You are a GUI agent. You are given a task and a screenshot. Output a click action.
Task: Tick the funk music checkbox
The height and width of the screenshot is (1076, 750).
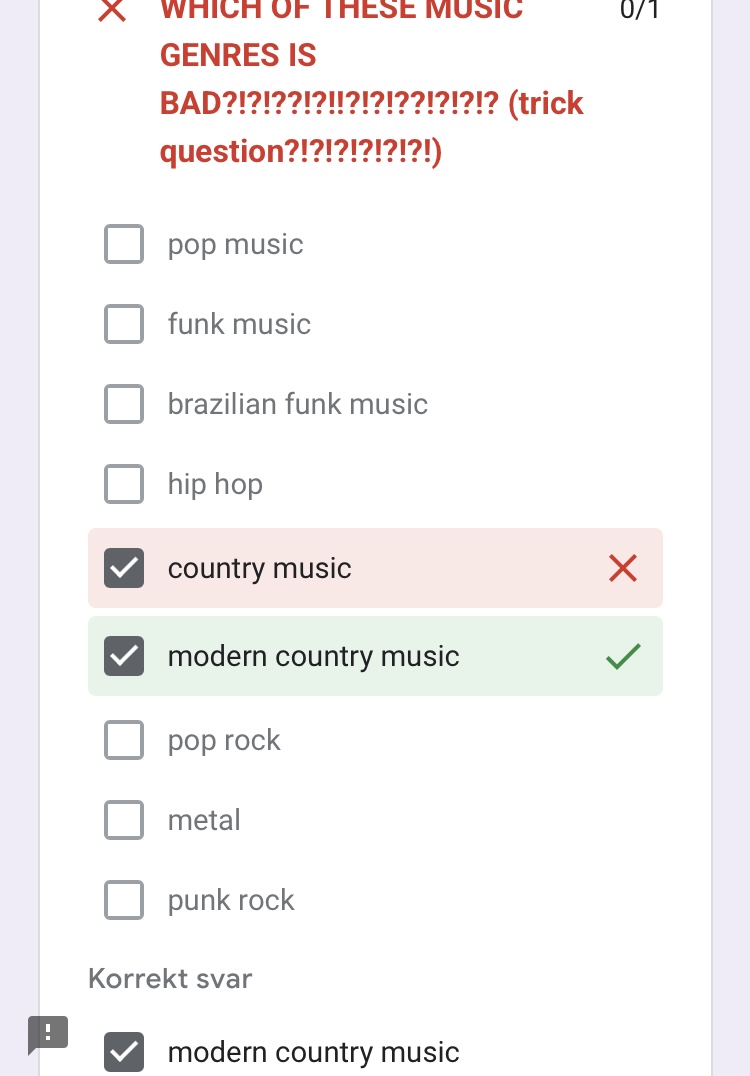pos(124,324)
